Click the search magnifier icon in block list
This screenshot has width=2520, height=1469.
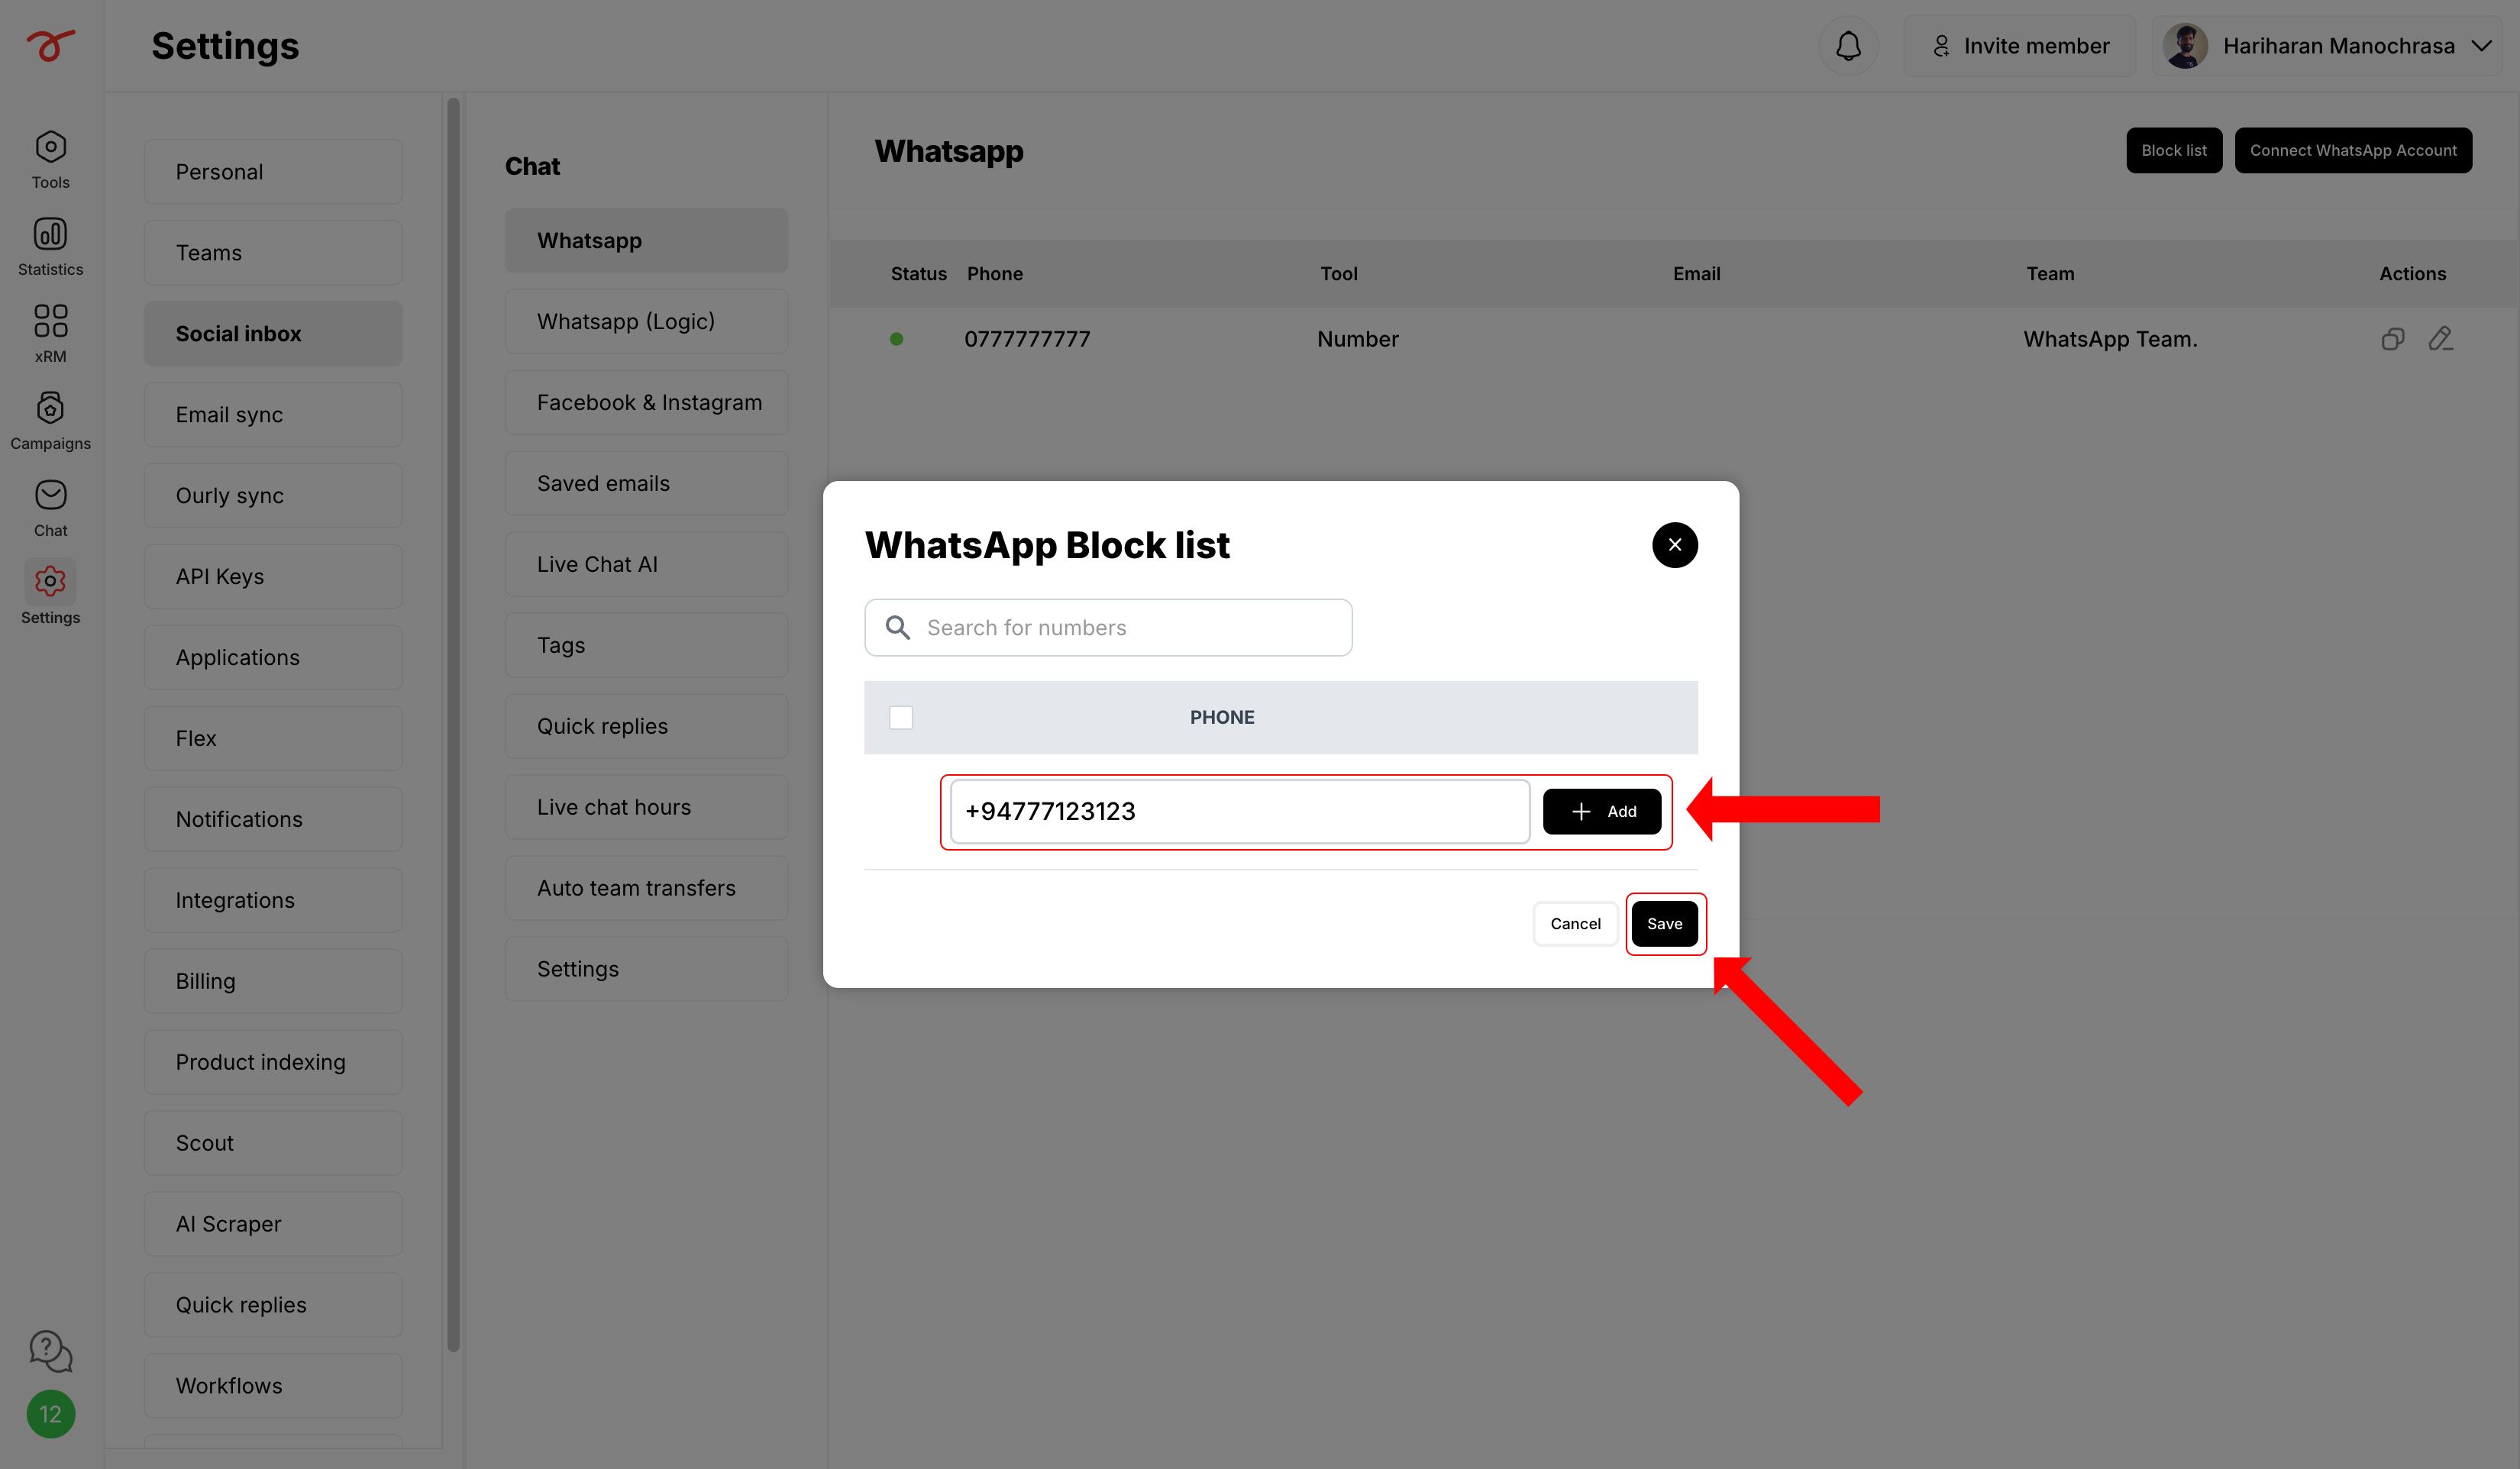tap(898, 628)
